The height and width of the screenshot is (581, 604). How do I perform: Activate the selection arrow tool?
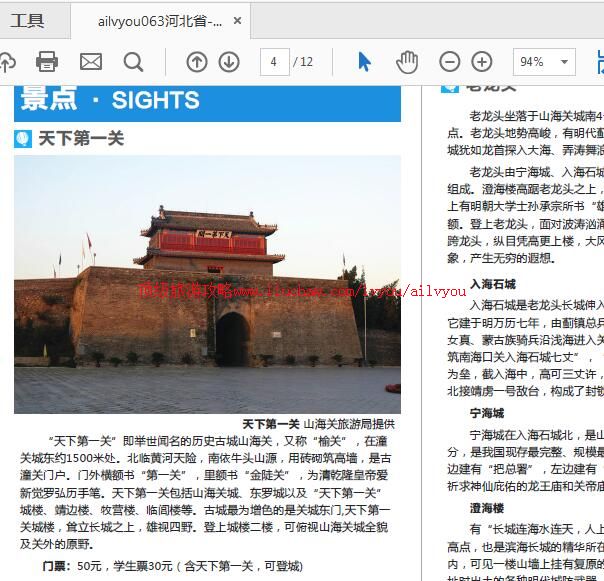point(364,62)
